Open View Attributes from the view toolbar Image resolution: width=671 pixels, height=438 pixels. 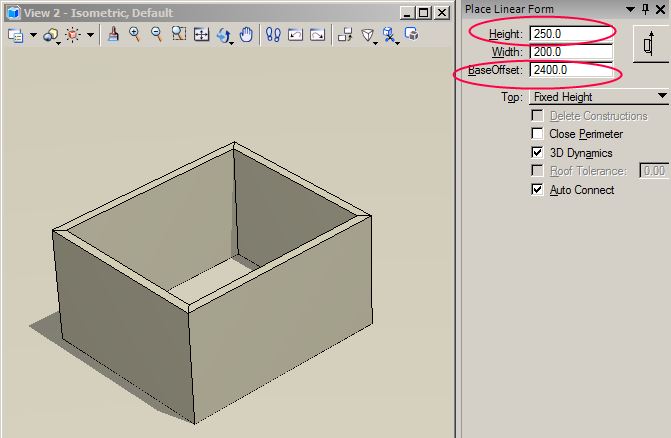16,35
